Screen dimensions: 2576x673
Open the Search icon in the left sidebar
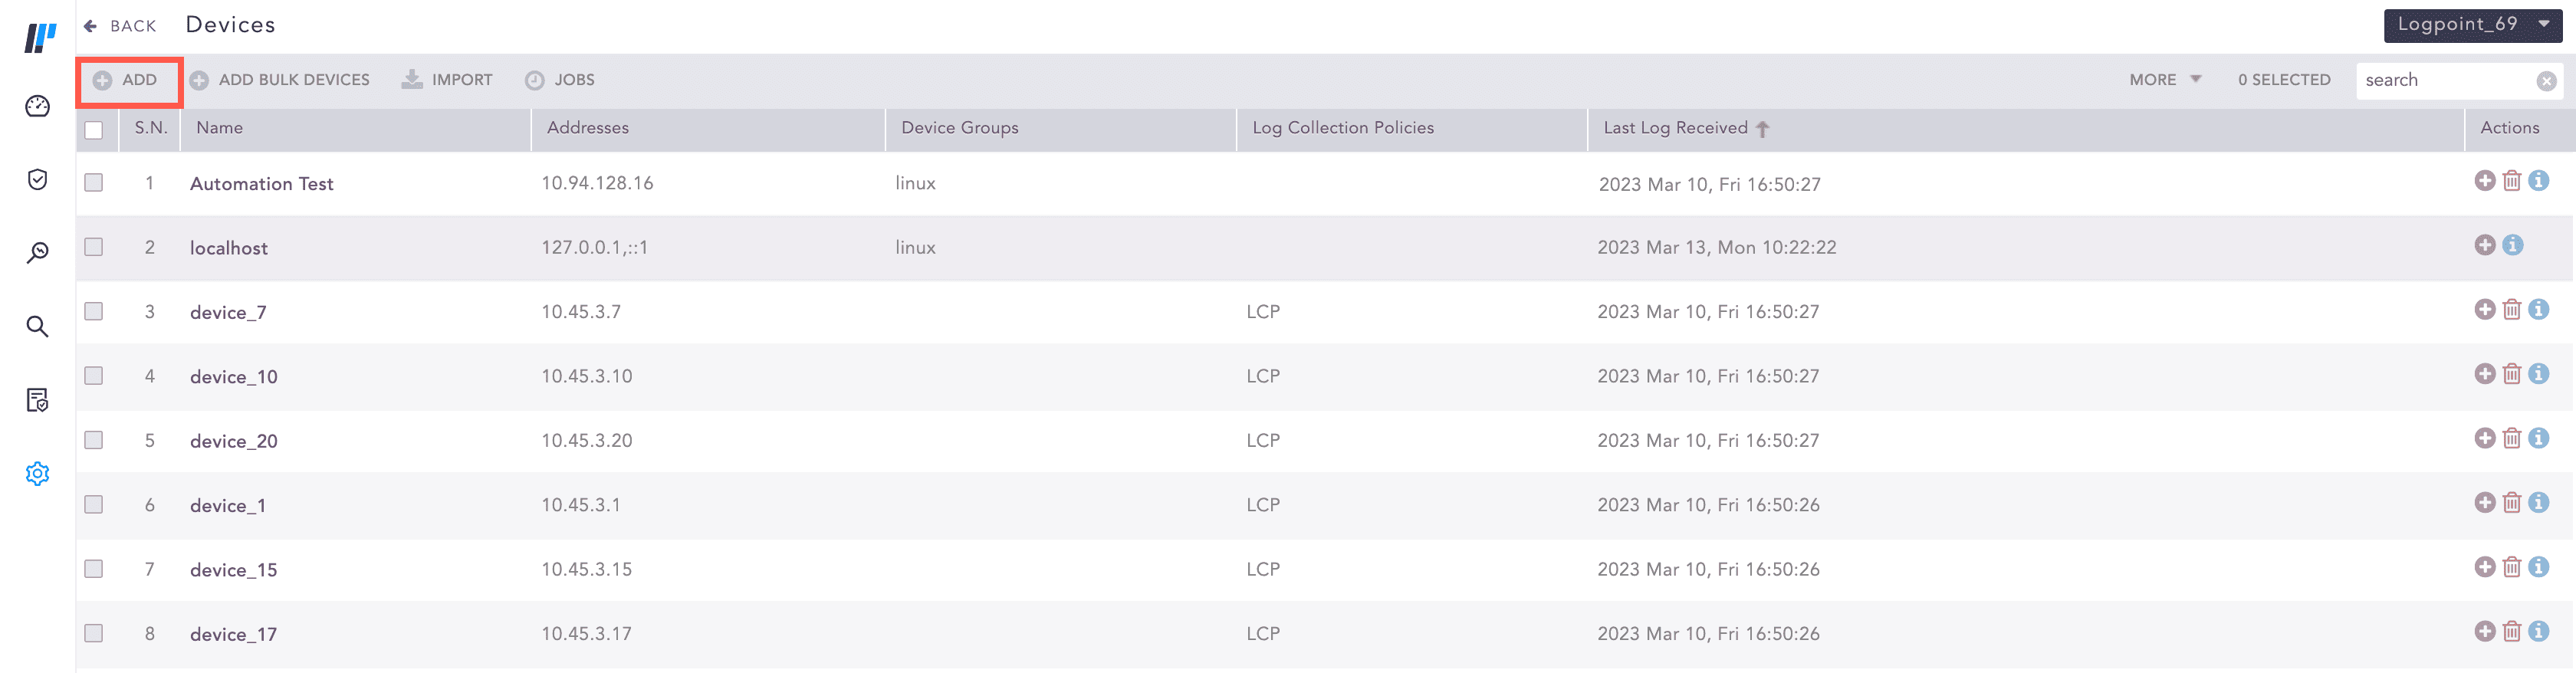click(x=37, y=326)
